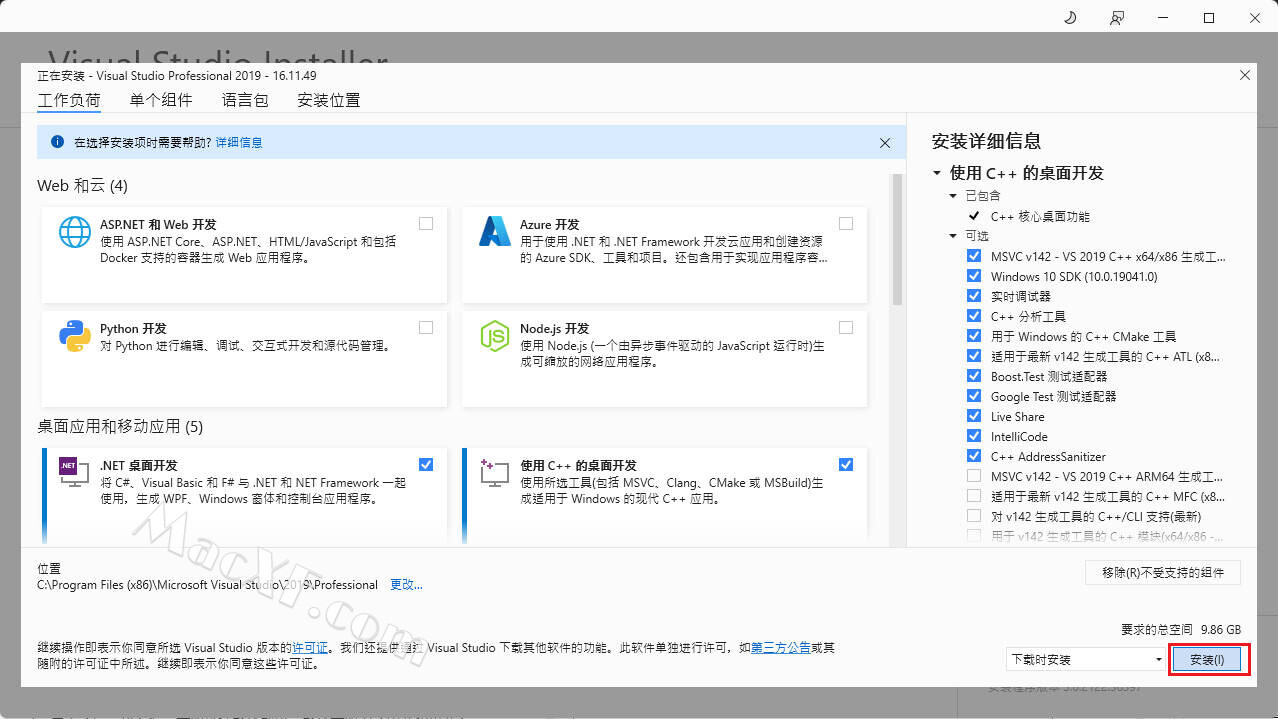
Task: Collapse the 可选 subsection
Action: coord(954,236)
